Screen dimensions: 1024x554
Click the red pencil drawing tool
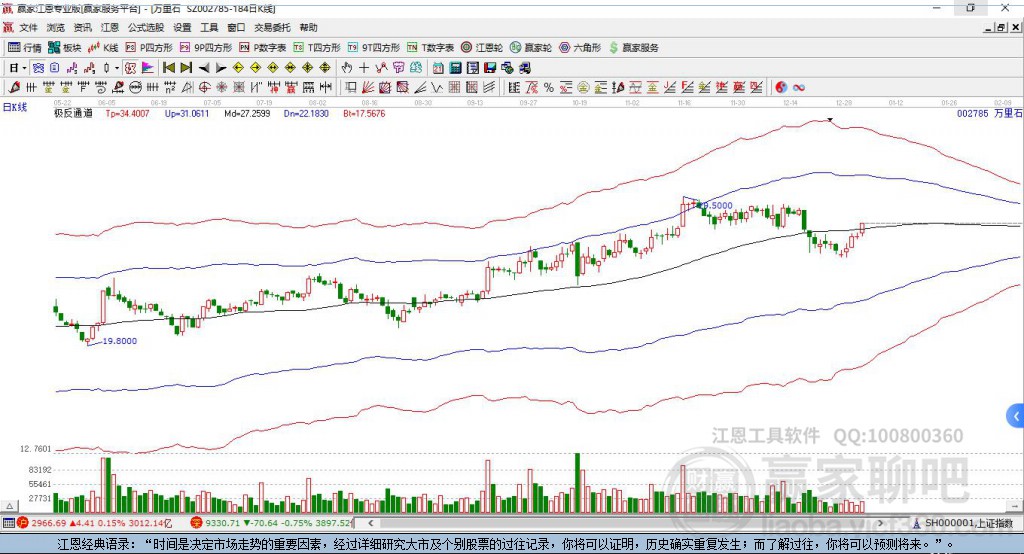(14, 87)
